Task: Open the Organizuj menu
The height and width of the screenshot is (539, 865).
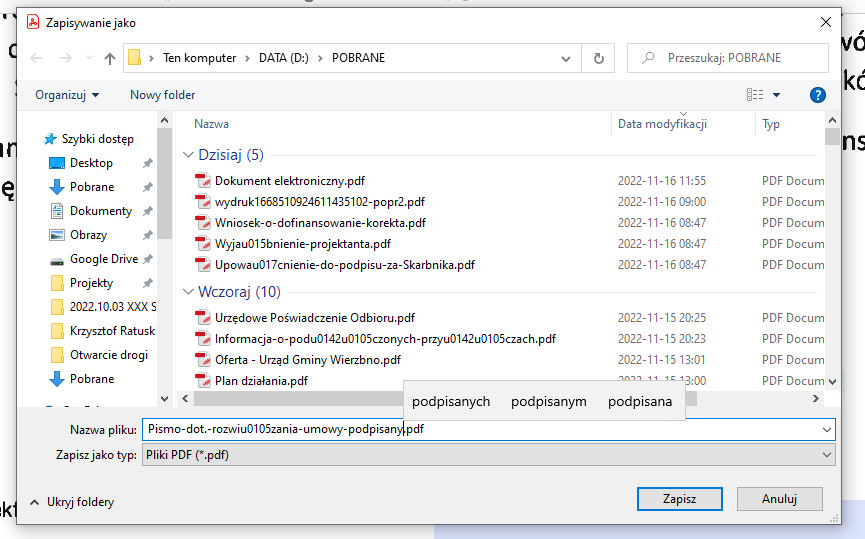Action: tap(67, 95)
